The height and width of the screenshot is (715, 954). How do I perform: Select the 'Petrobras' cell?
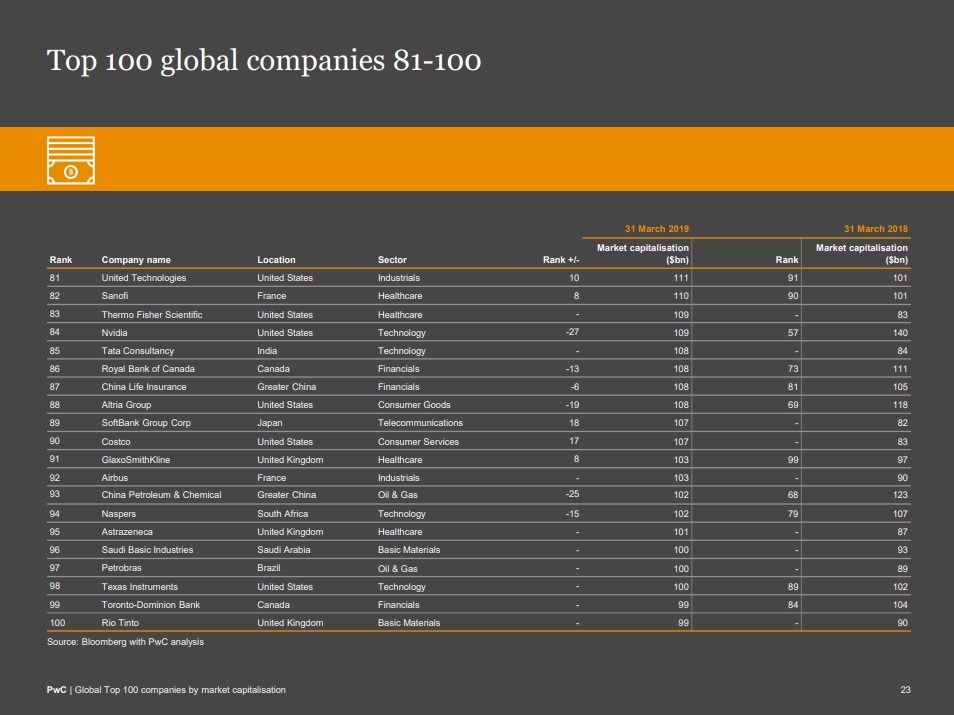121,568
